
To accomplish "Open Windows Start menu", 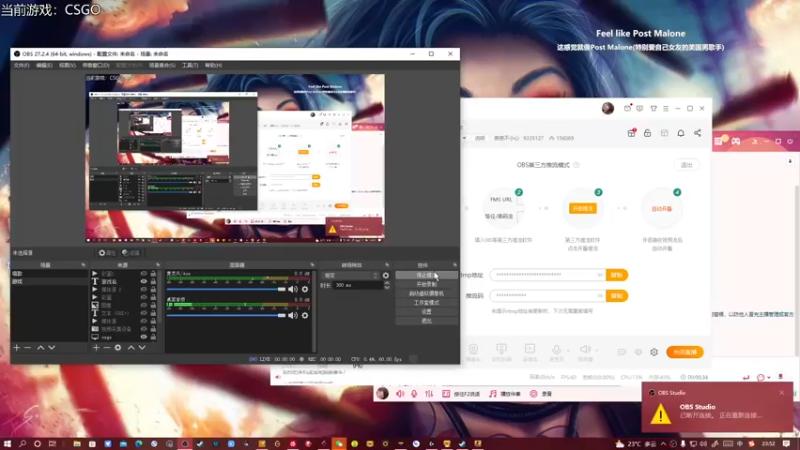I will point(7,444).
